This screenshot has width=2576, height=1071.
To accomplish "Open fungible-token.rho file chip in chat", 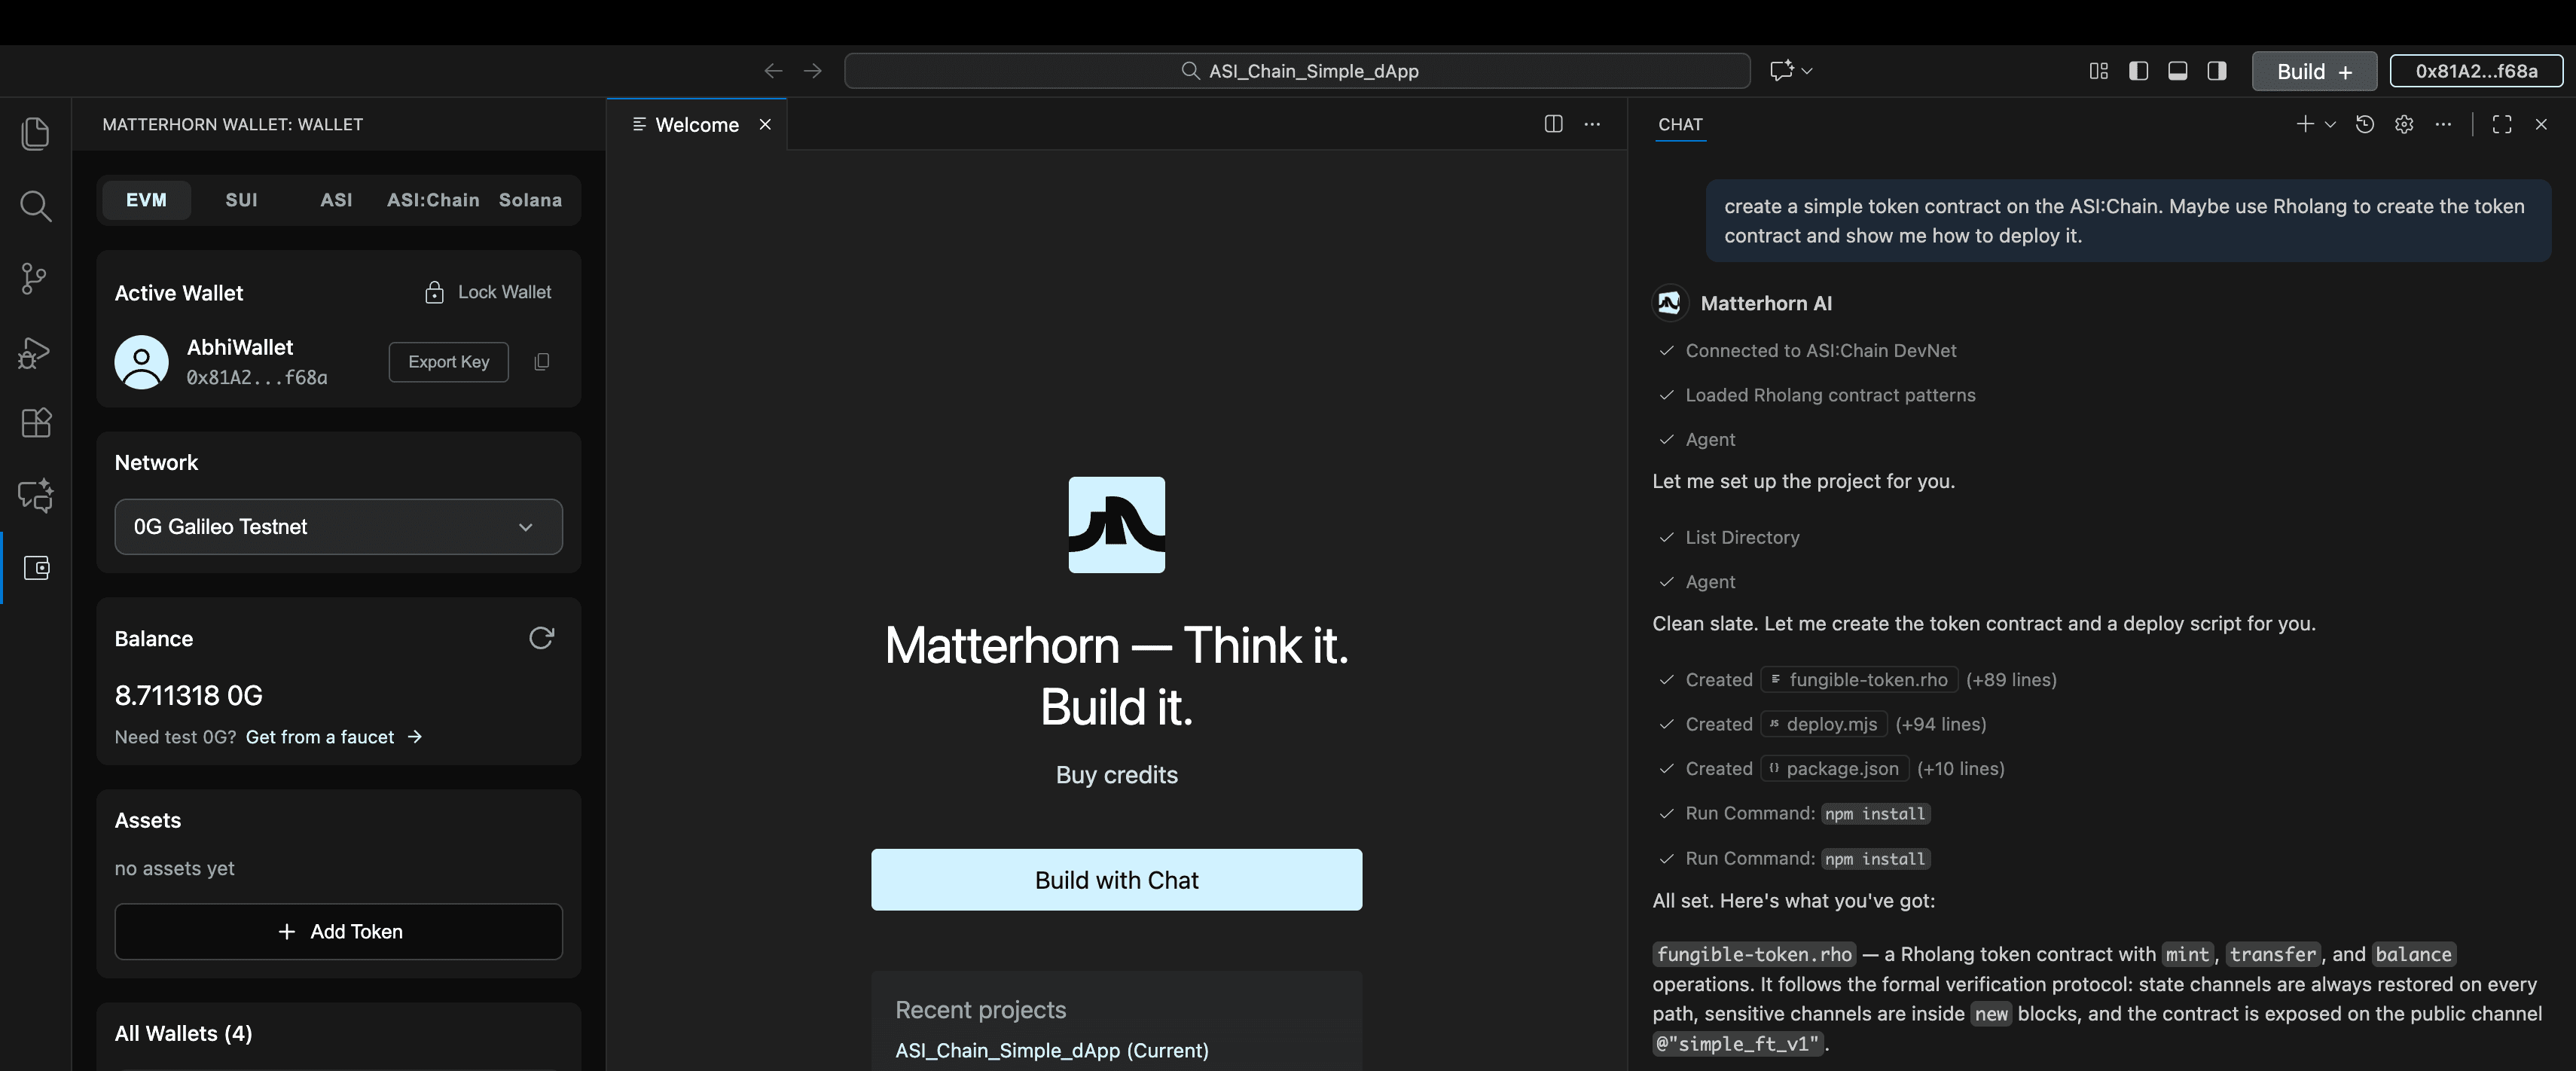I will click(x=1859, y=680).
